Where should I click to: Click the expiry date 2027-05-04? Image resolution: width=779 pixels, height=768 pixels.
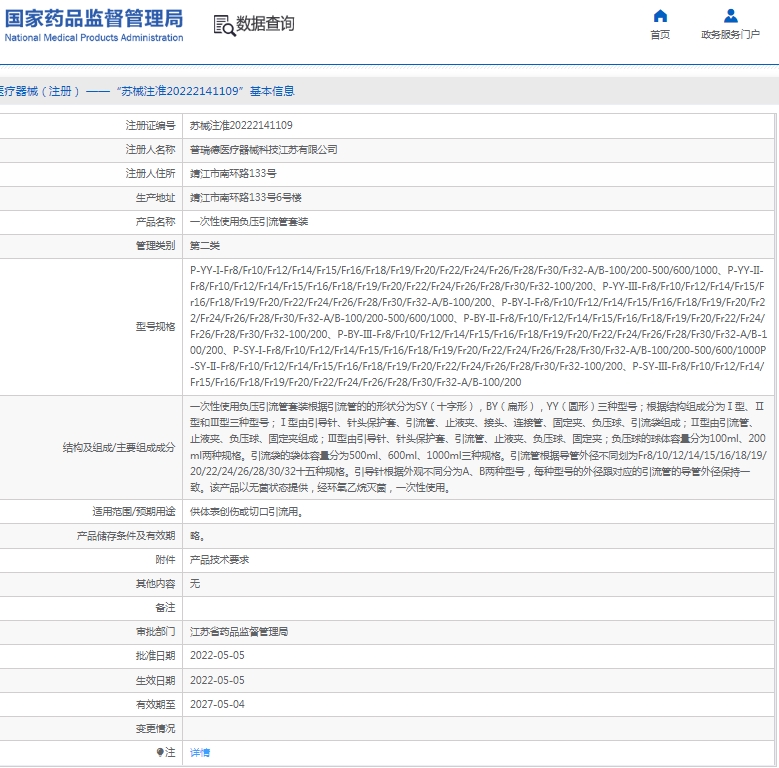click(x=217, y=704)
